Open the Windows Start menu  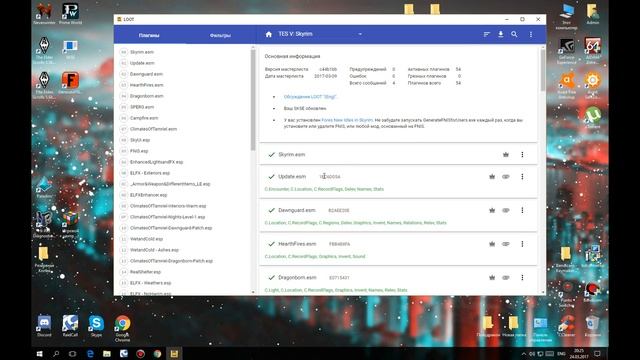click(40, 354)
